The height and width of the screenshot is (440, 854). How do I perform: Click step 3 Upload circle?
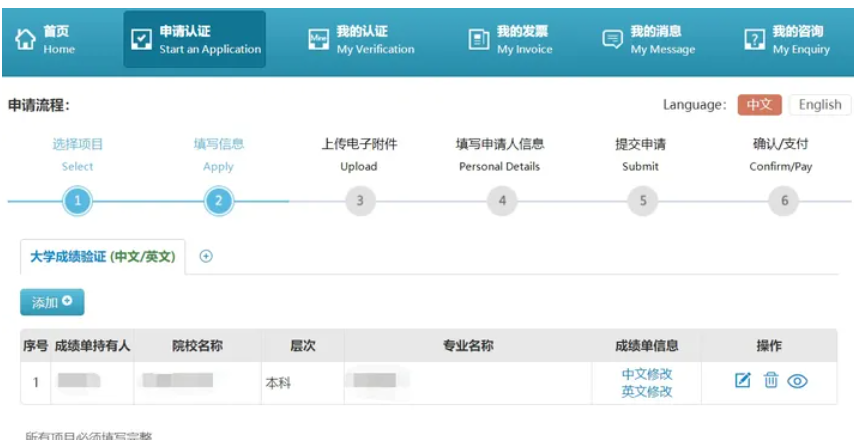tap(360, 202)
